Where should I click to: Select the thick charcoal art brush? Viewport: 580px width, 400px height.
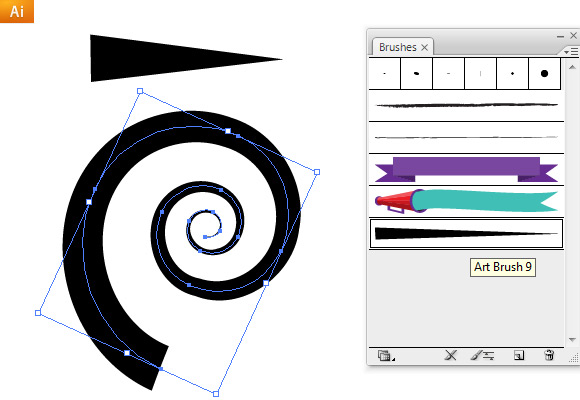(x=466, y=105)
